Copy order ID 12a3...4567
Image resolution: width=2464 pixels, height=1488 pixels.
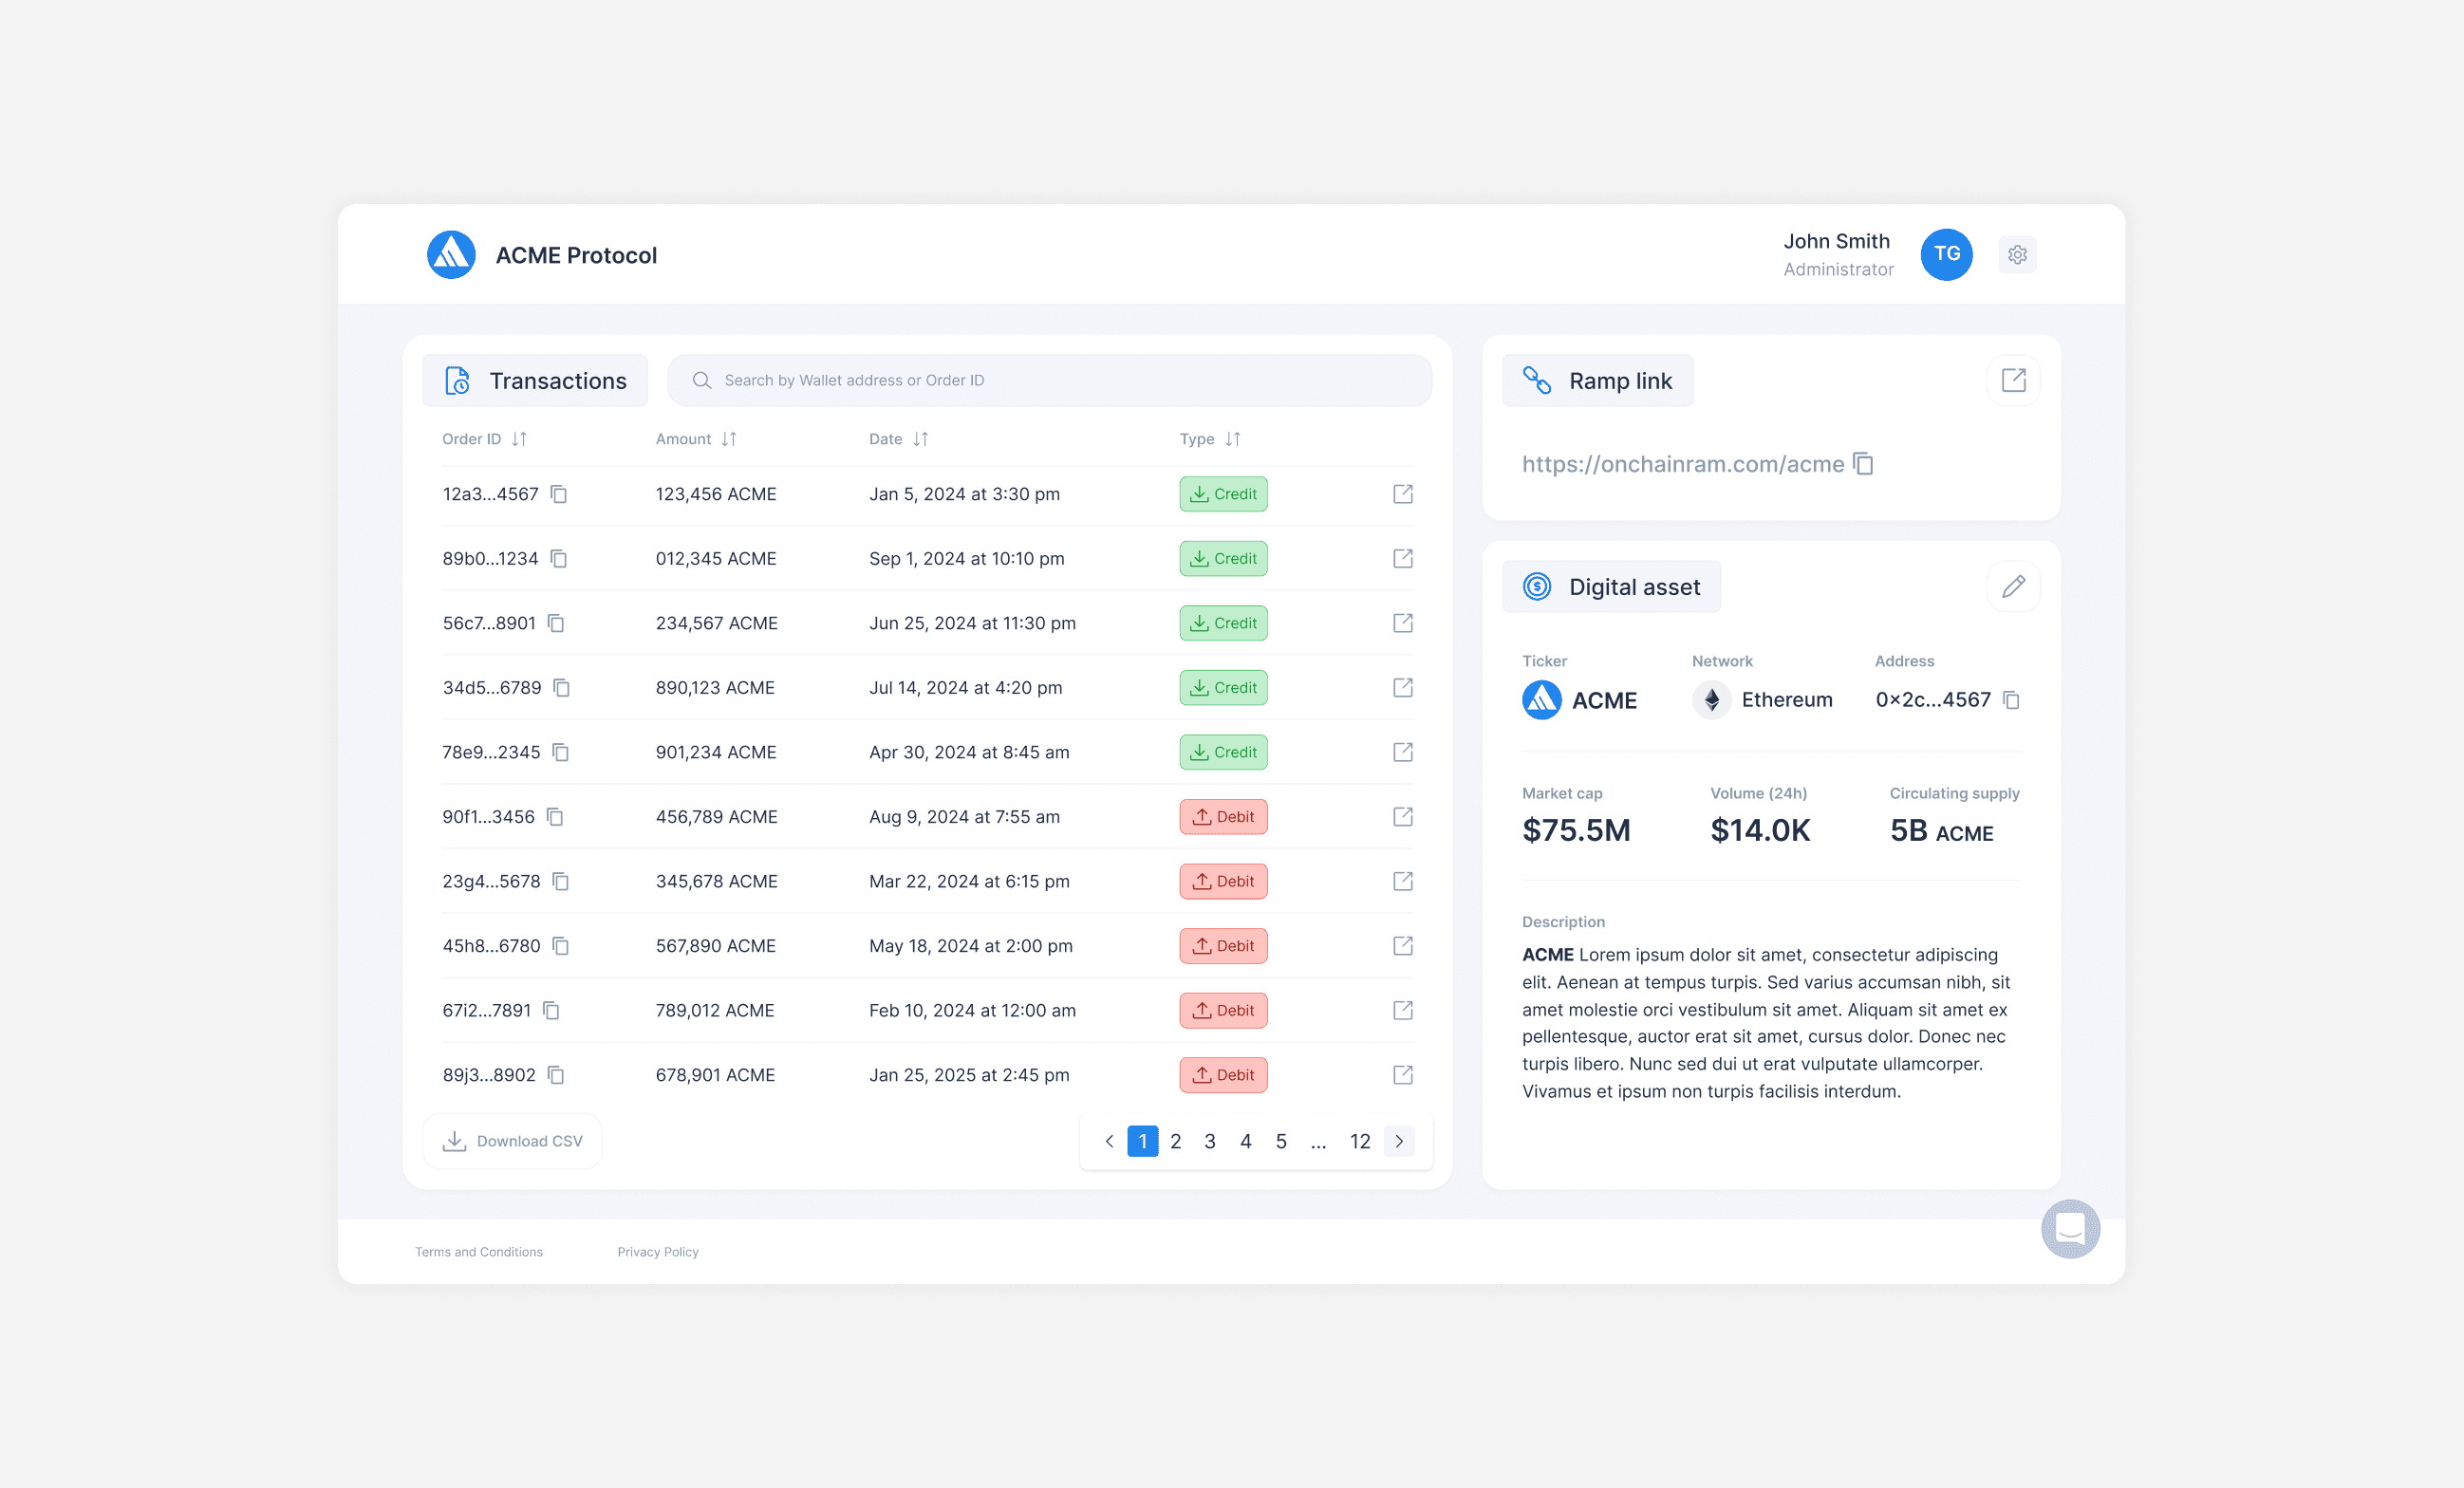pos(559,494)
